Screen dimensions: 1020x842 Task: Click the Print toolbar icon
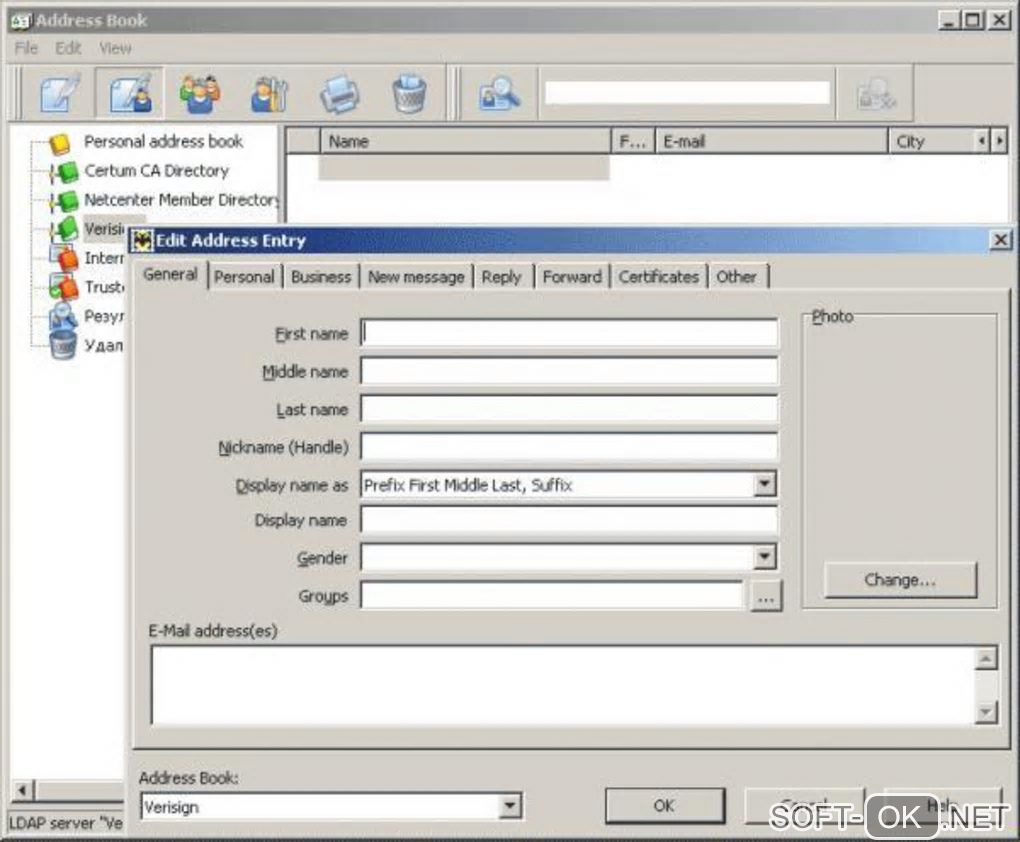point(339,94)
